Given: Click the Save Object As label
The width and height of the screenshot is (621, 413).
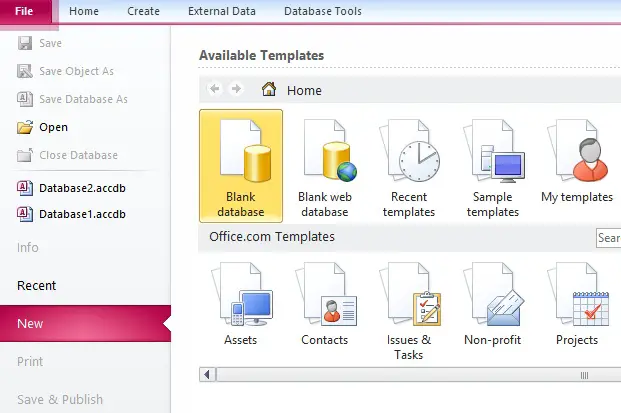Looking at the screenshot, I should click(x=76, y=71).
